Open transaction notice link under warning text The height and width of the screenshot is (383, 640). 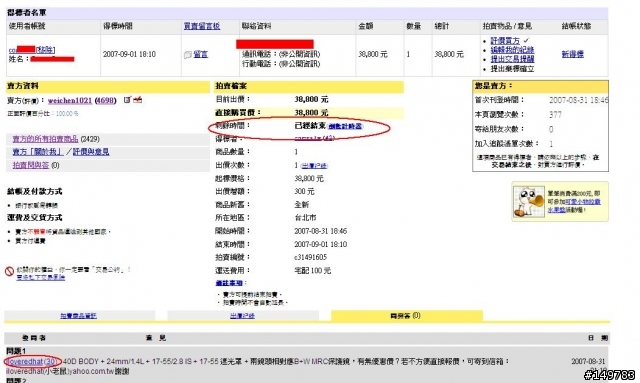[x=40, y=277]
